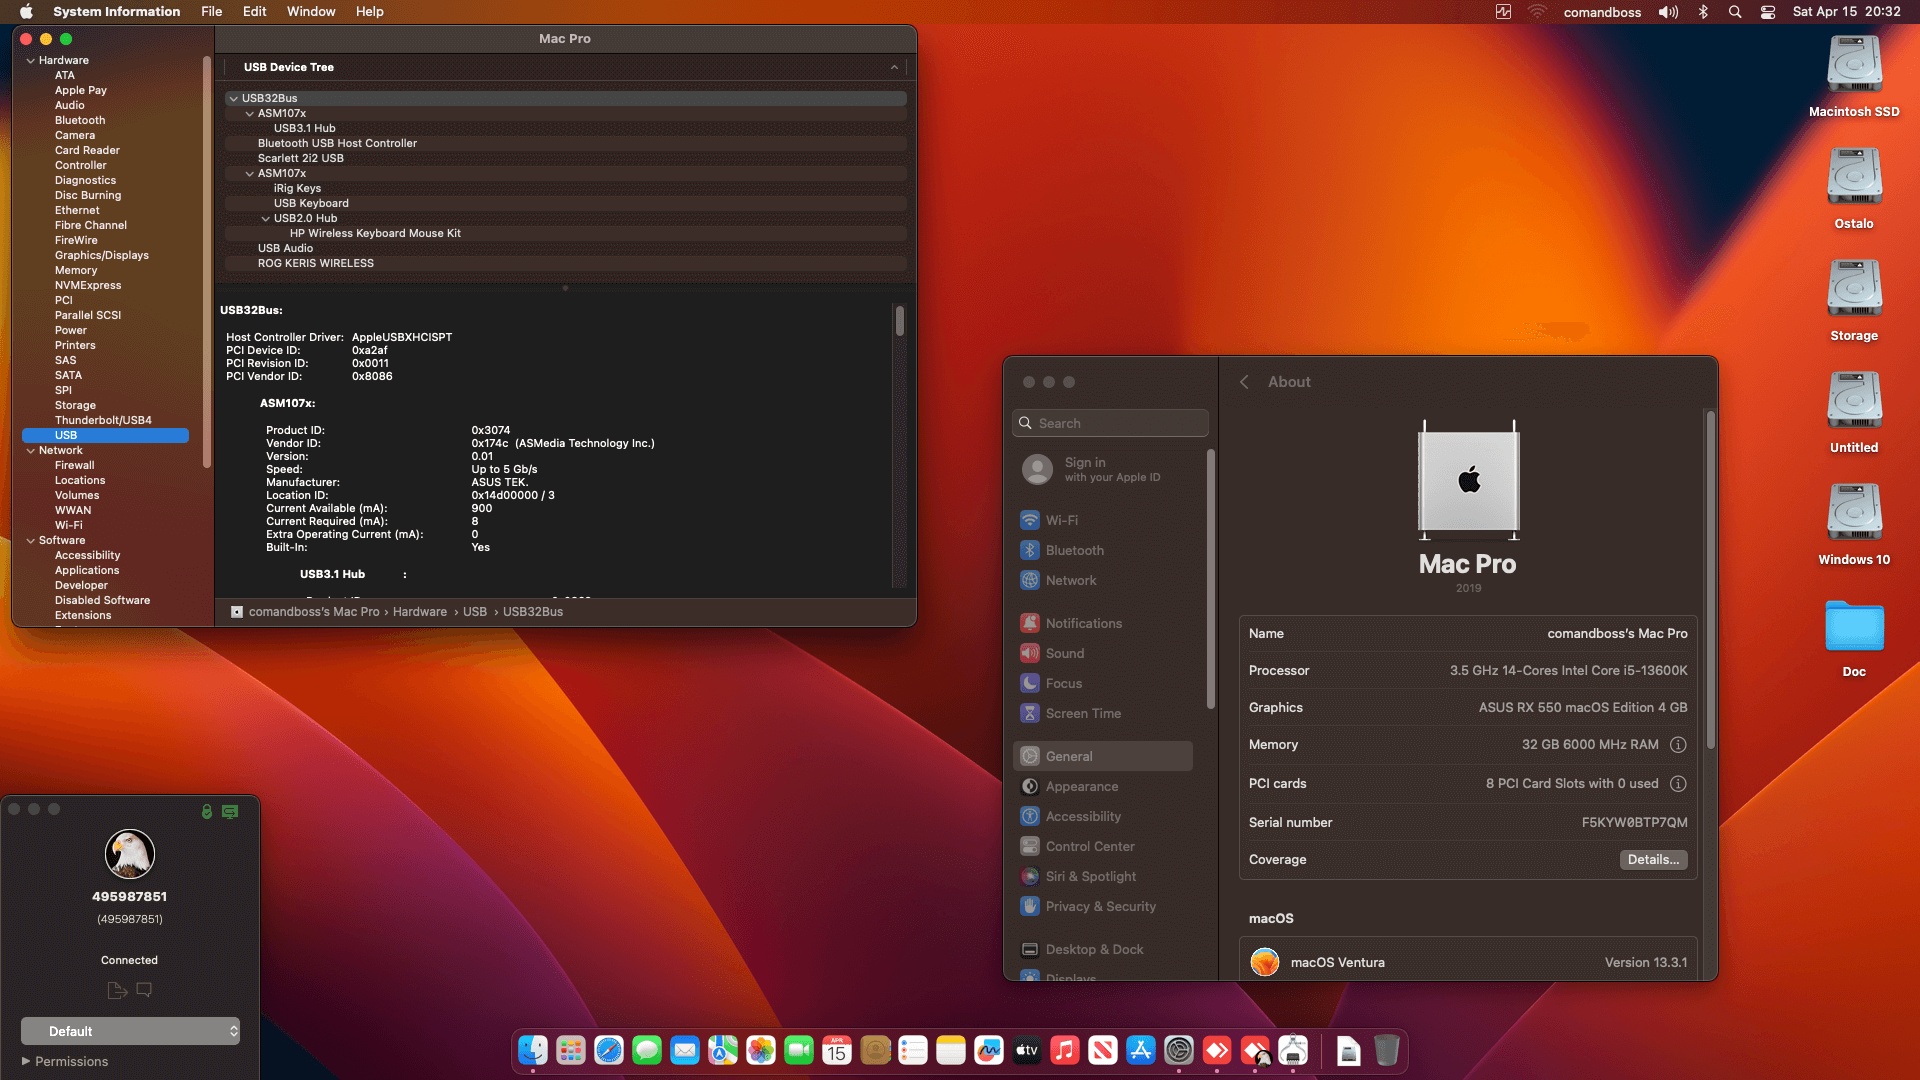The image size is (1920, 1080).
Task: Open the Default profile dropdown
Action: [x=130, y=1031]
